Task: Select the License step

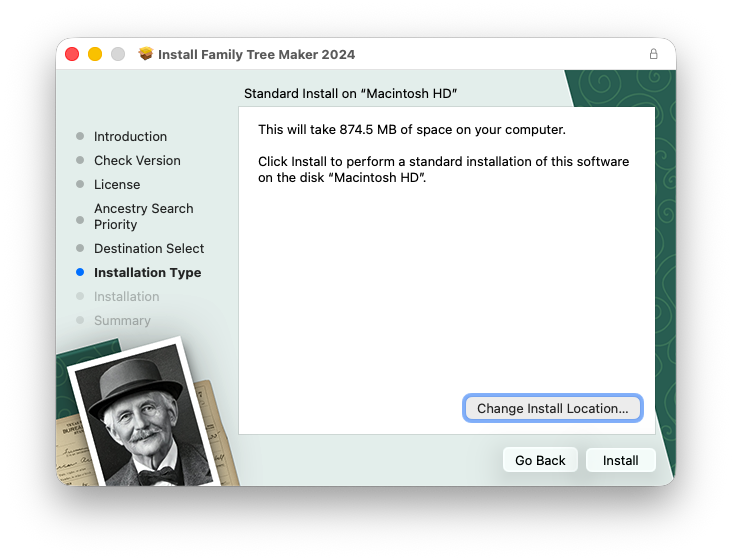Action: click(x=117, y=184)
